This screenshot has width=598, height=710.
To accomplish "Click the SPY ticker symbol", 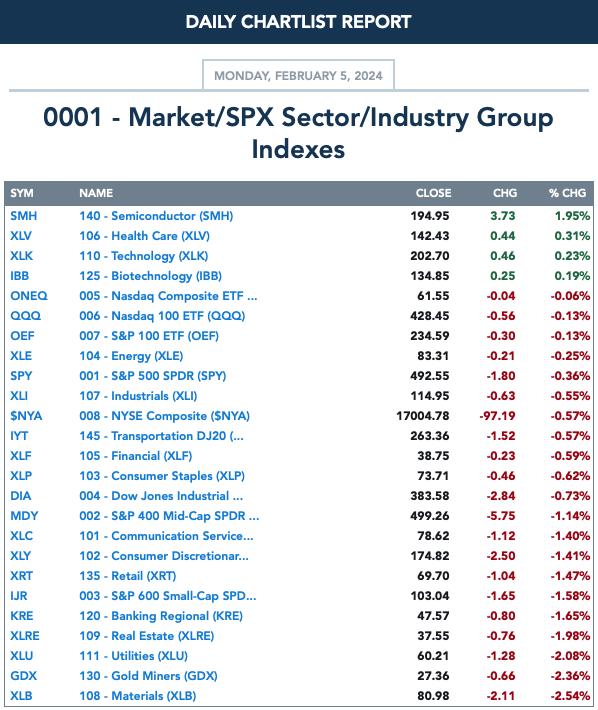I will click(21, 376).
